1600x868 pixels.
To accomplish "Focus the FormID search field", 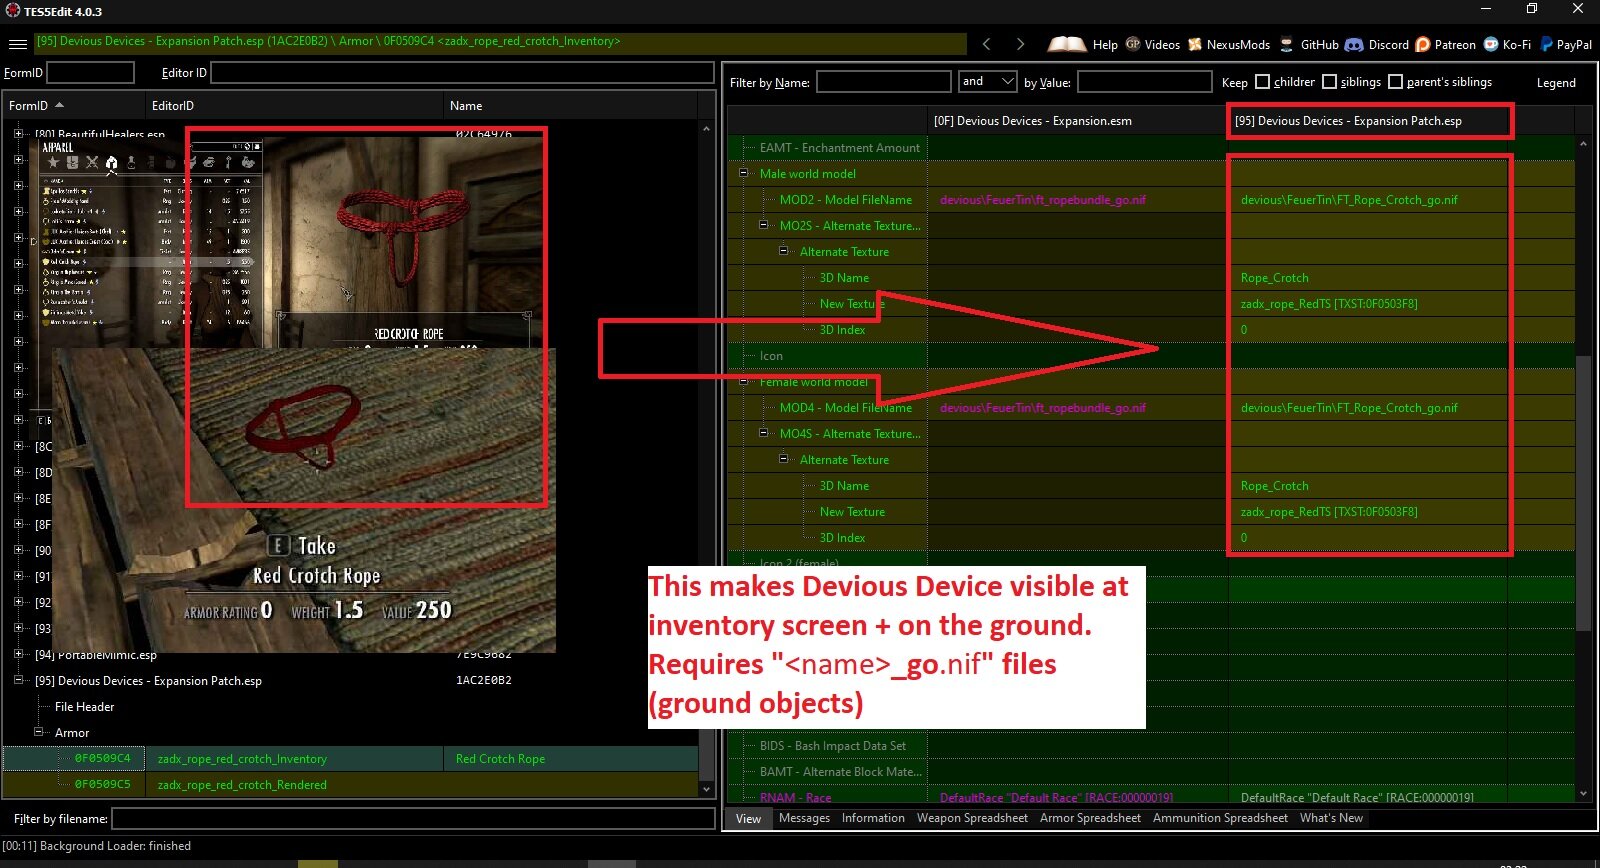I will [x=90, y=72].
